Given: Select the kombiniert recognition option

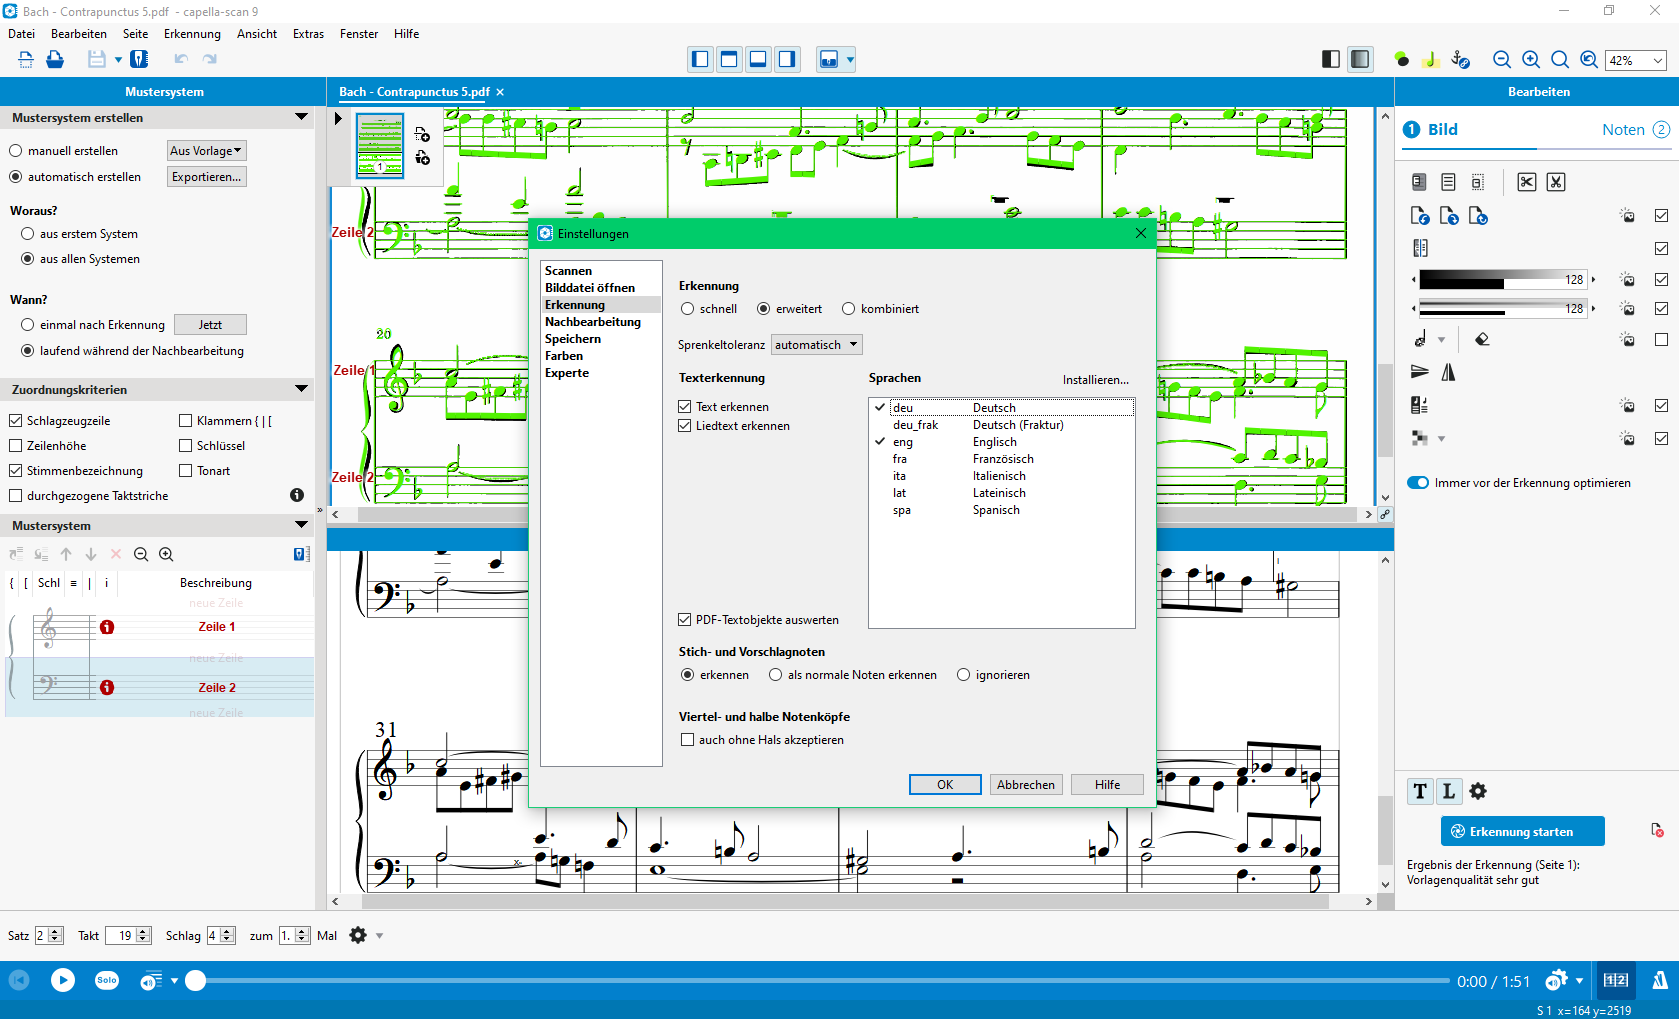Looking at the screenshot, I should (x=848, y=309).
